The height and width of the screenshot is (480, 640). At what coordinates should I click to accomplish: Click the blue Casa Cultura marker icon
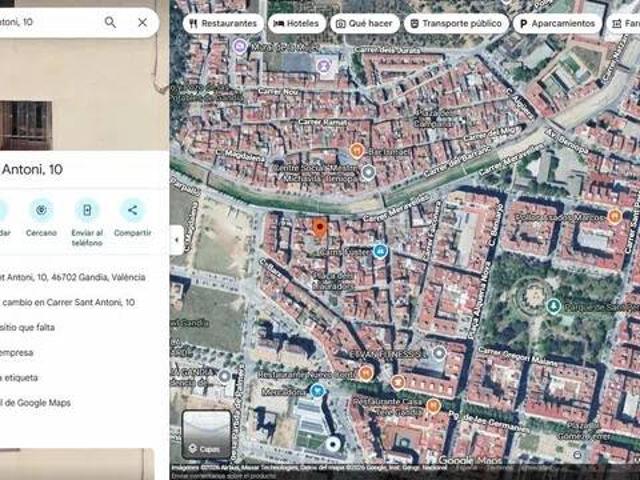(380, 251)
